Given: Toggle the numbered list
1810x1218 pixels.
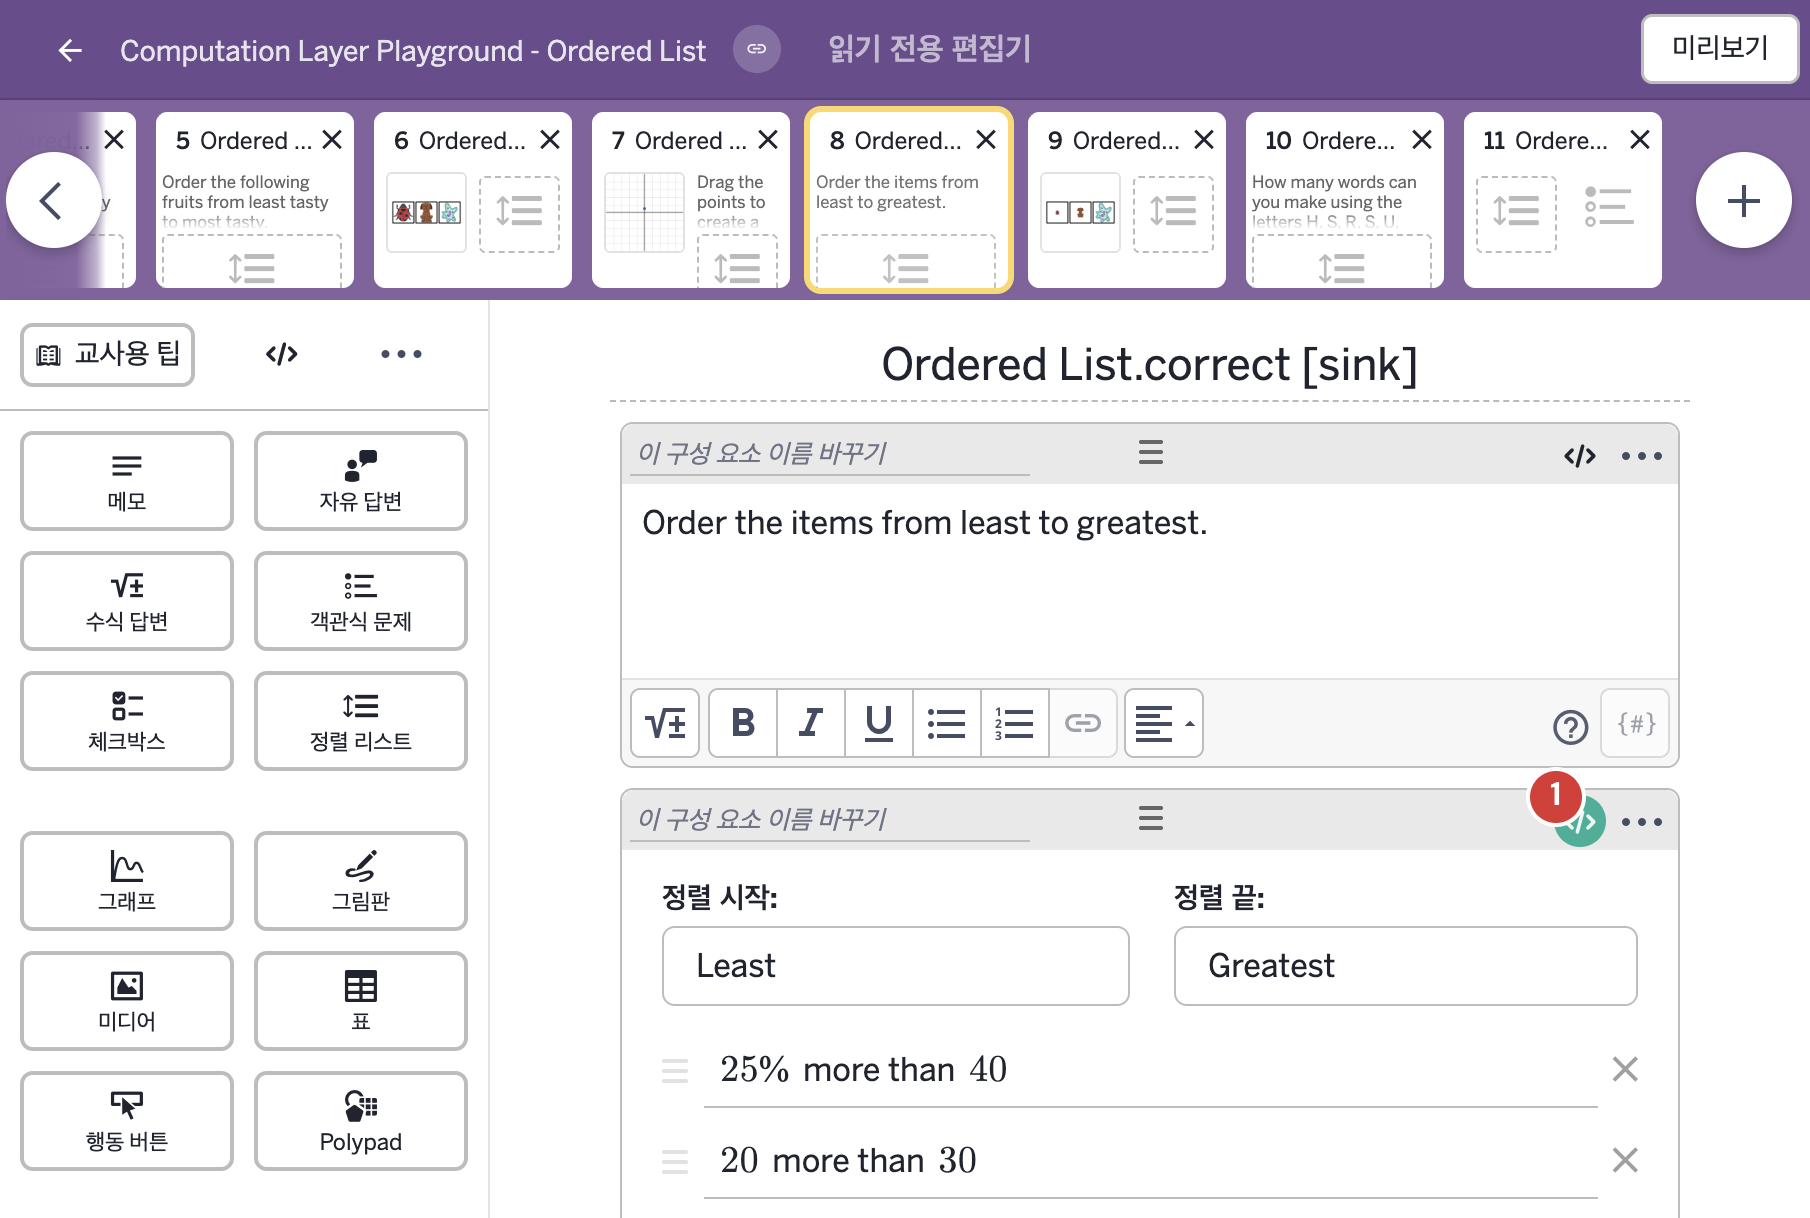Looking at the screenshot, I should 1015,723.
